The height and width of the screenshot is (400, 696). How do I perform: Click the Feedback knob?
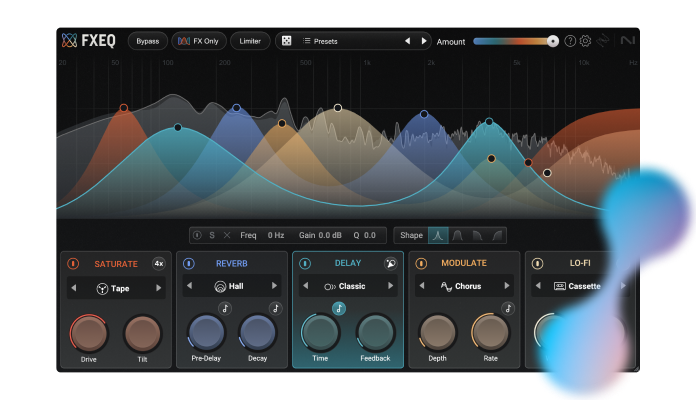pyautogui.click(x=376, y=333)
